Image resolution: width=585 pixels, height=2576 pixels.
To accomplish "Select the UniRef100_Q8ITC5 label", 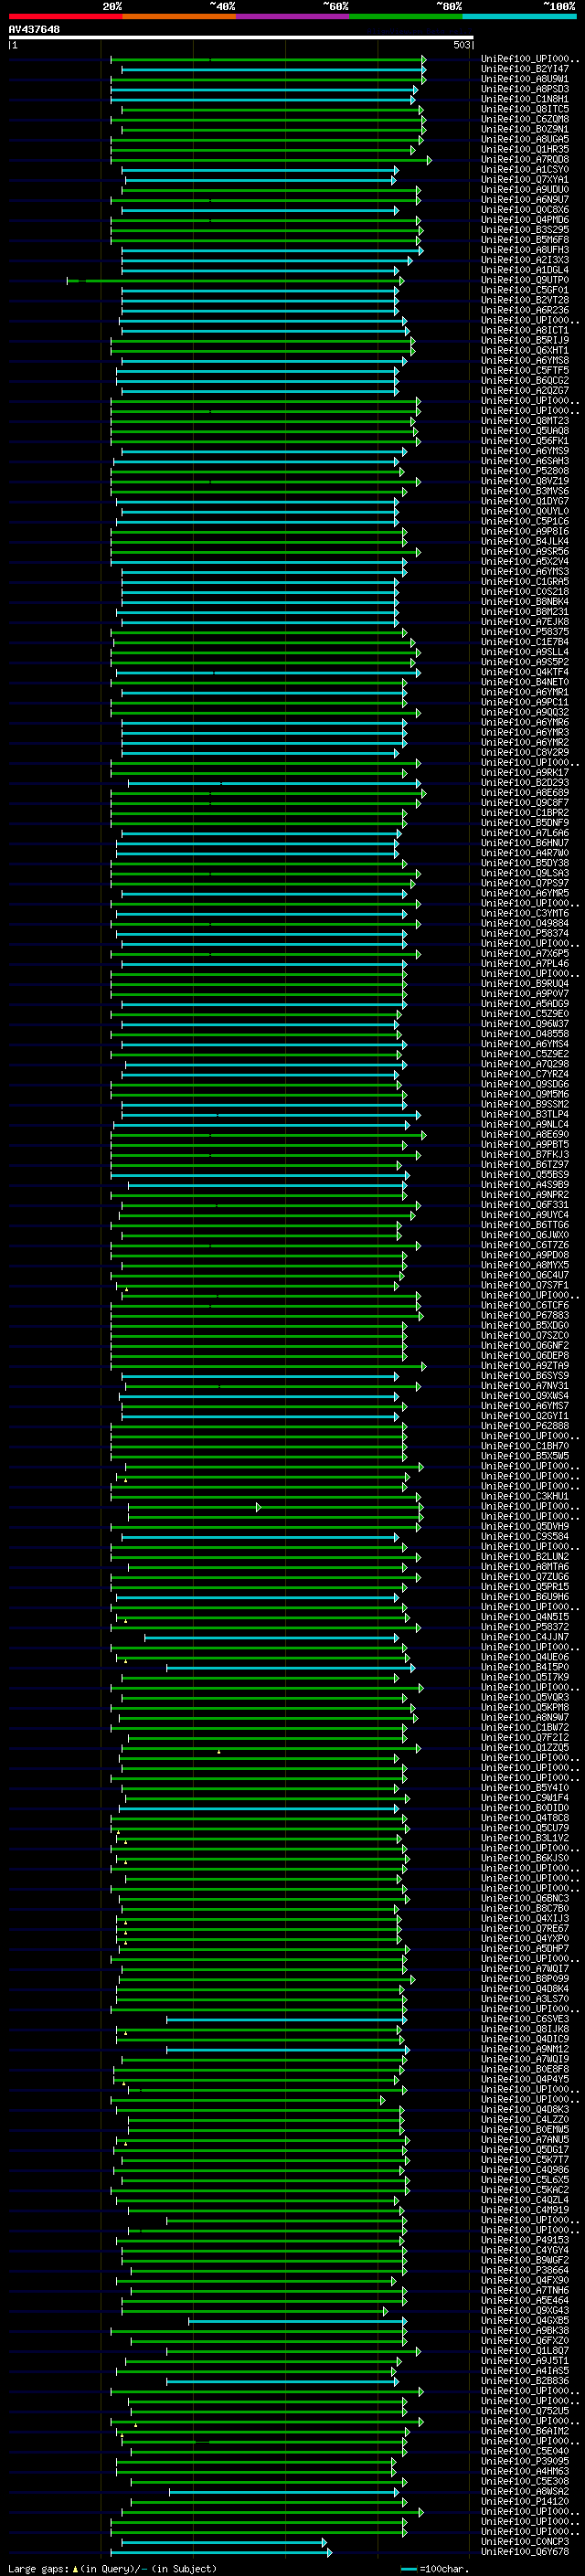I will tap(524, 109).
